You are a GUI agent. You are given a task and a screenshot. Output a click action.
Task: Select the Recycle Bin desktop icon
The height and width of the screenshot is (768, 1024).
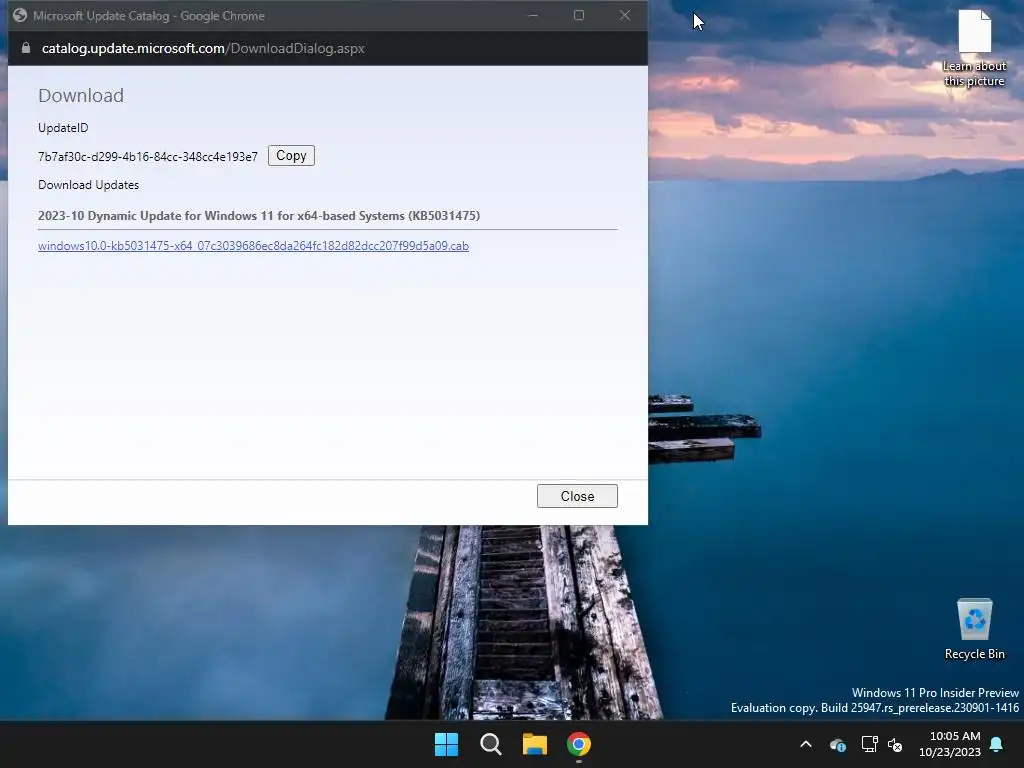pyautogui.click(x=974, y=629)
